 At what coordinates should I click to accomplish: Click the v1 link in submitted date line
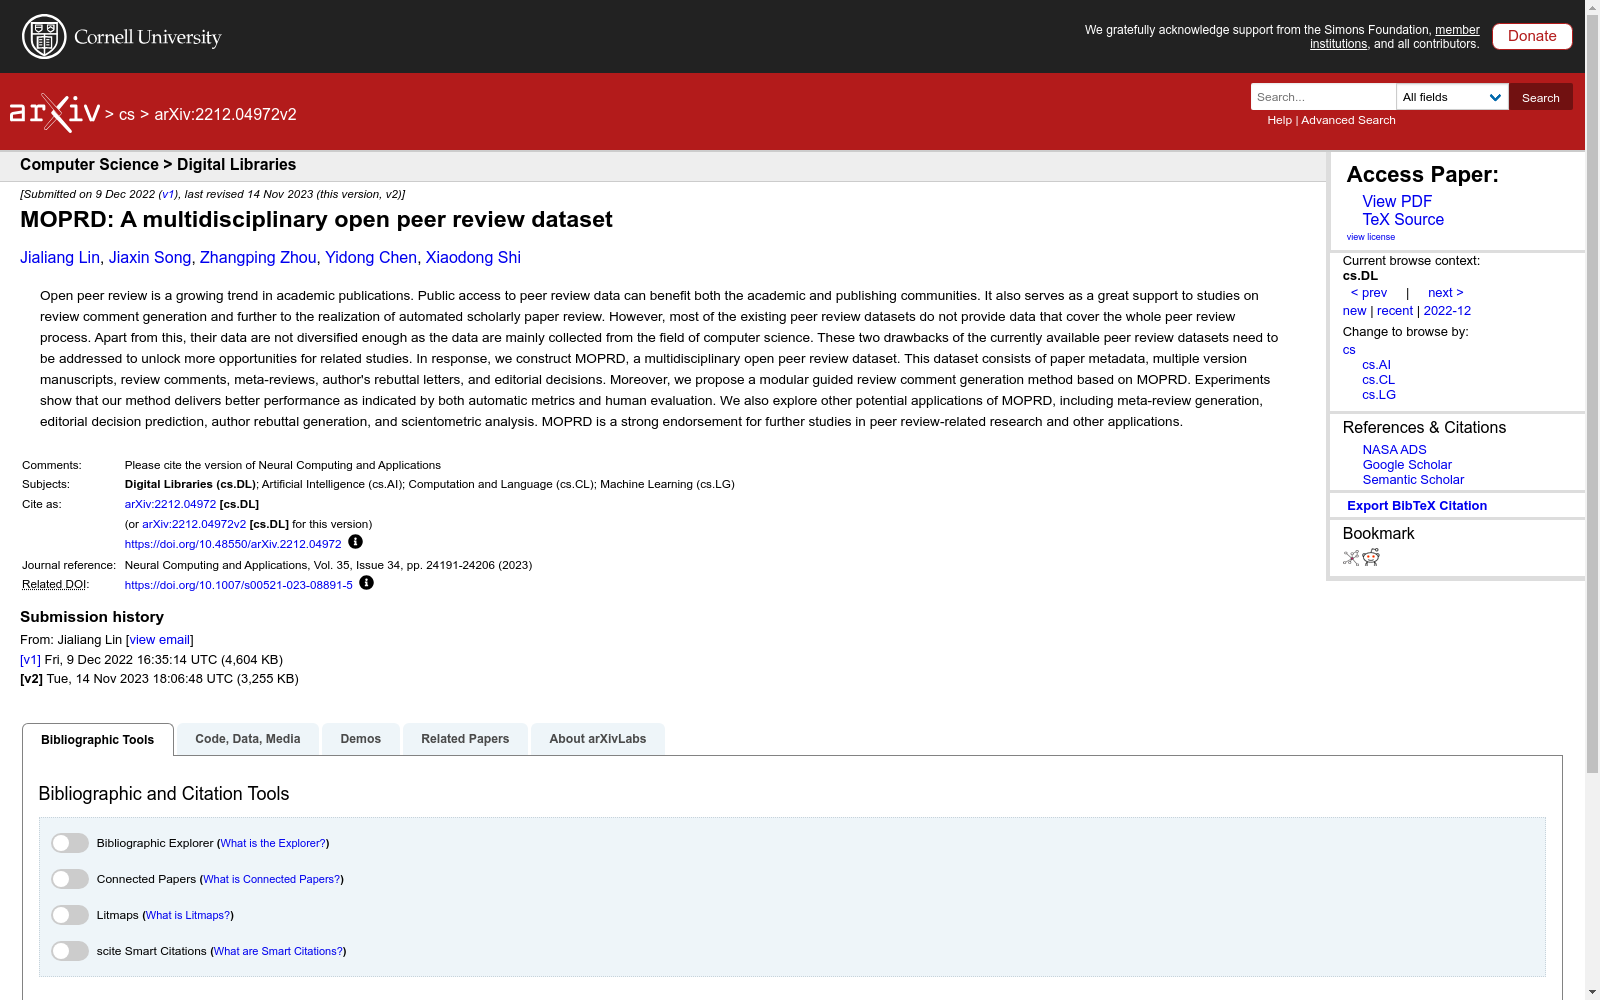[x=168, y=195]
